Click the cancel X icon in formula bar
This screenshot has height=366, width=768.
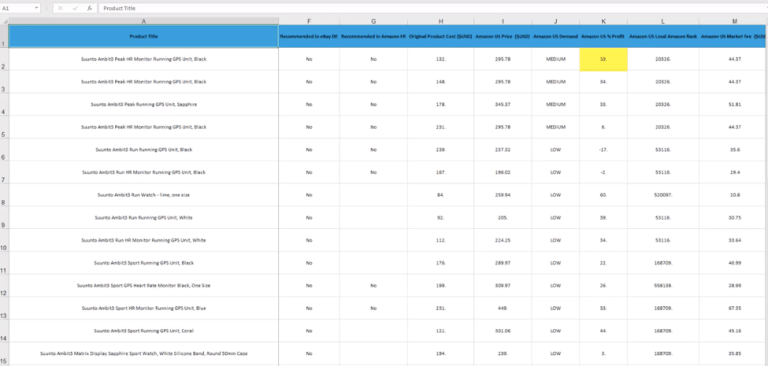tap(60, 8)
